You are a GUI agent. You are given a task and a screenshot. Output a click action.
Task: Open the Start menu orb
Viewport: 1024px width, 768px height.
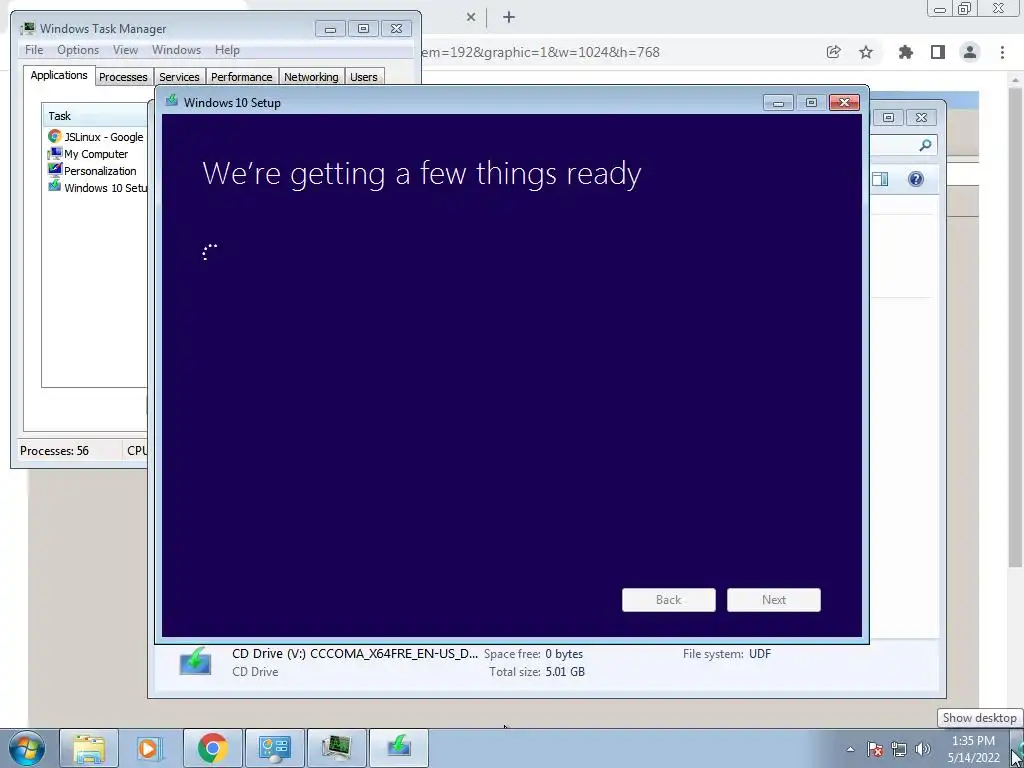click(26, 748)
